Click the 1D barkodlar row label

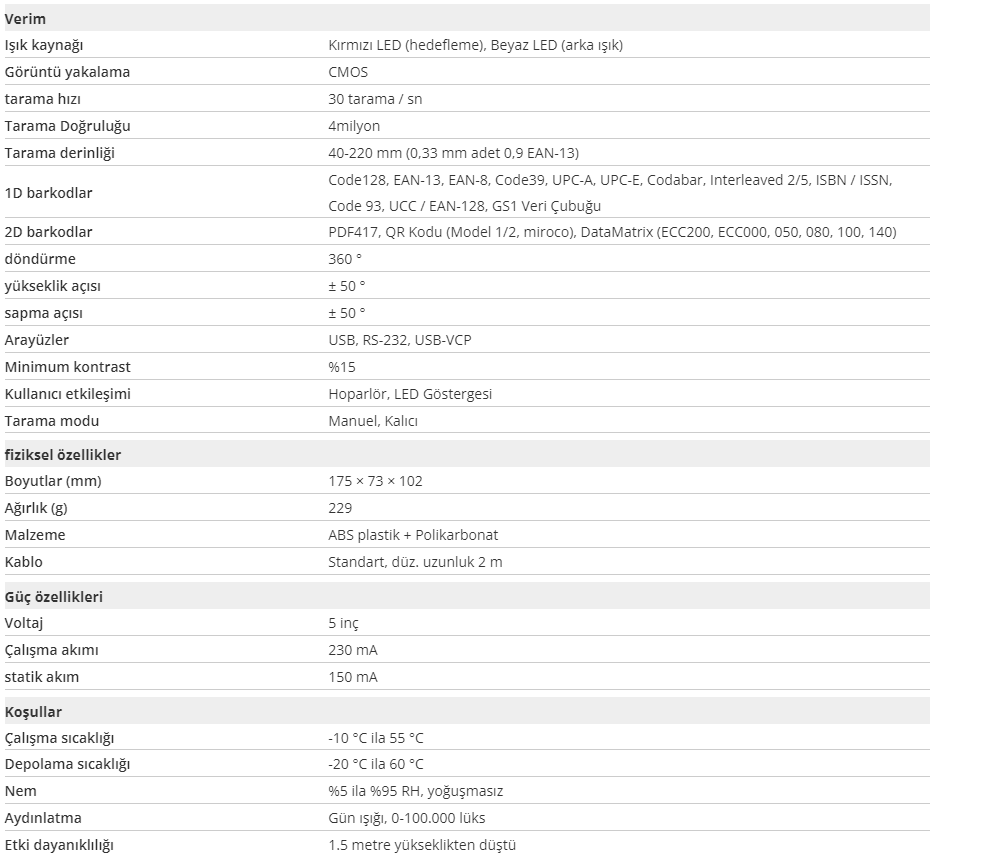(x=48, y=192)
